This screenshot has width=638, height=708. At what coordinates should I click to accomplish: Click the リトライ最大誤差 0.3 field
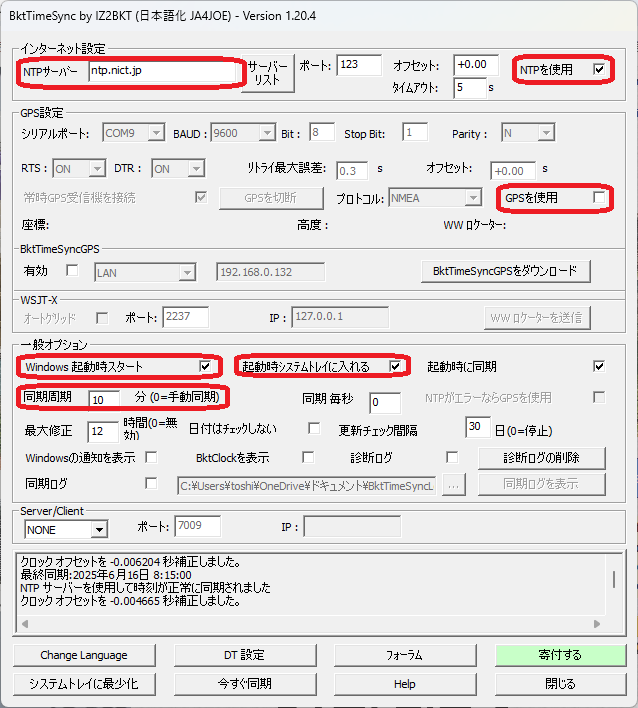[x=352, y=171]
